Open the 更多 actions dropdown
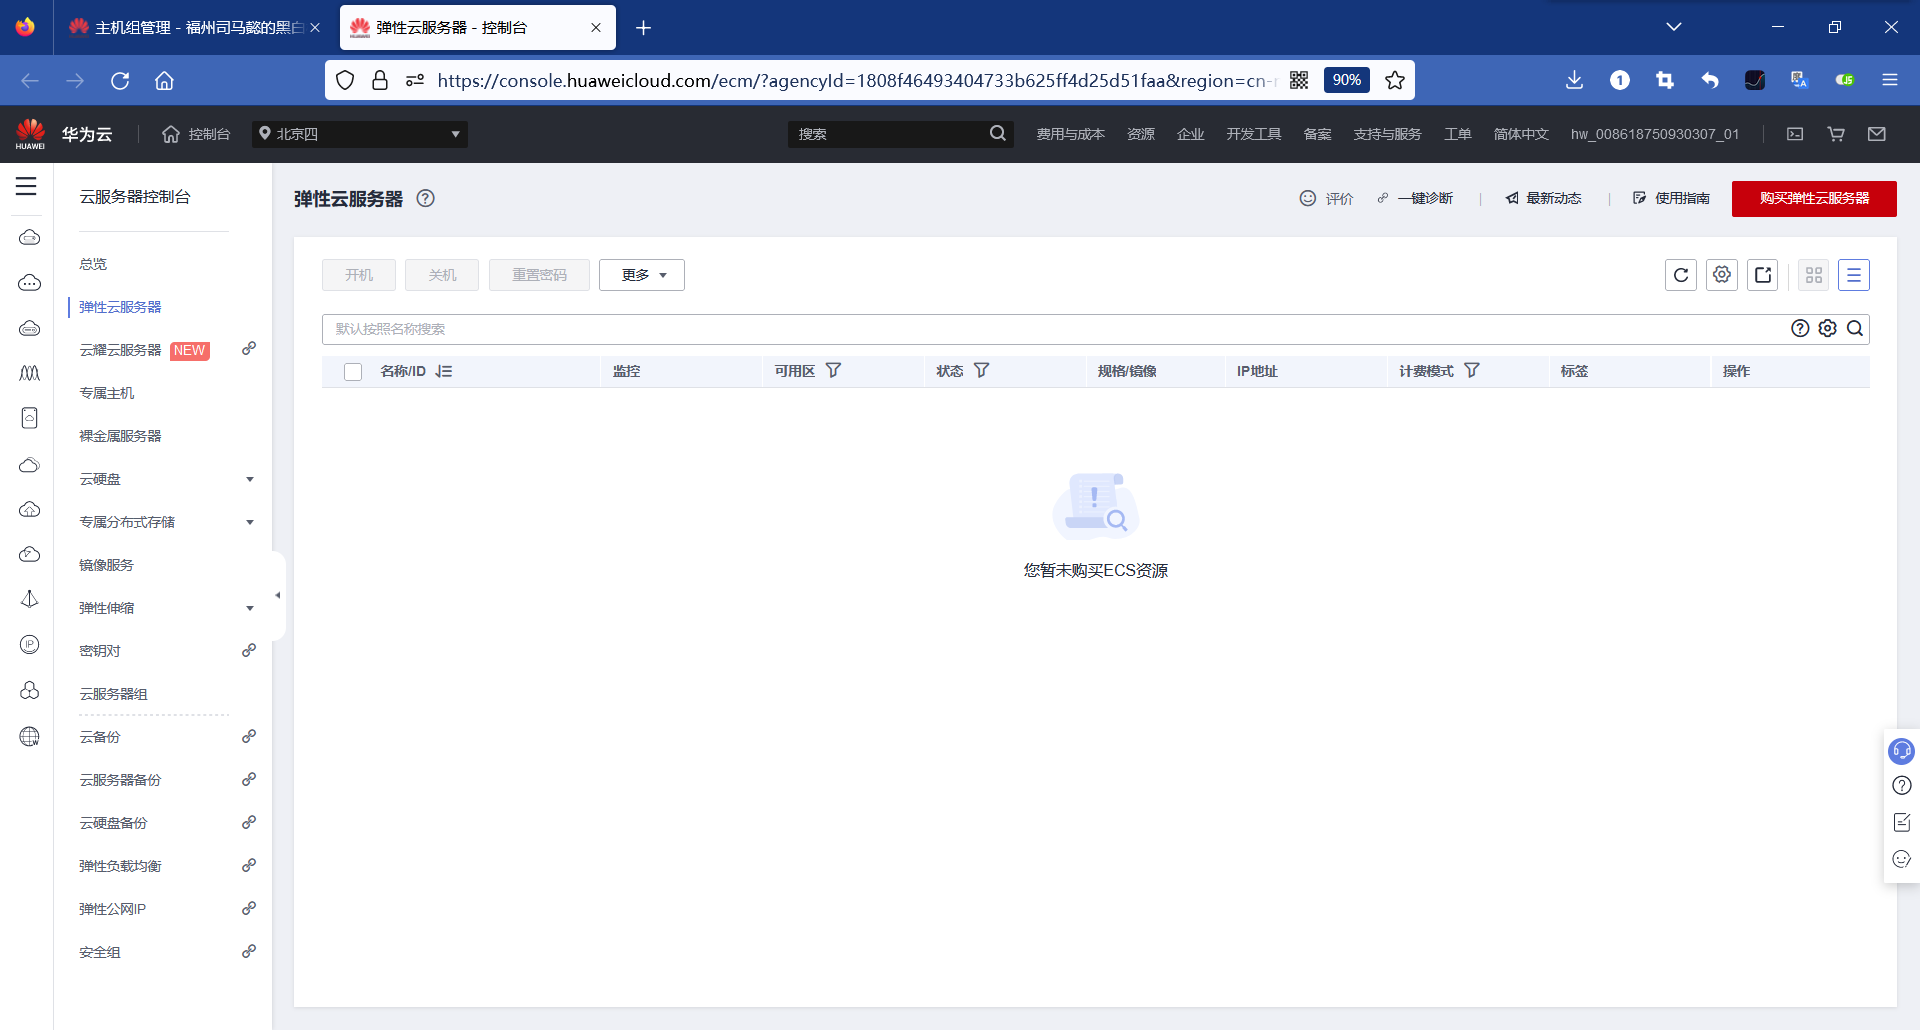The height and width of the screenshot is (1030, 1920). [641, 274]
